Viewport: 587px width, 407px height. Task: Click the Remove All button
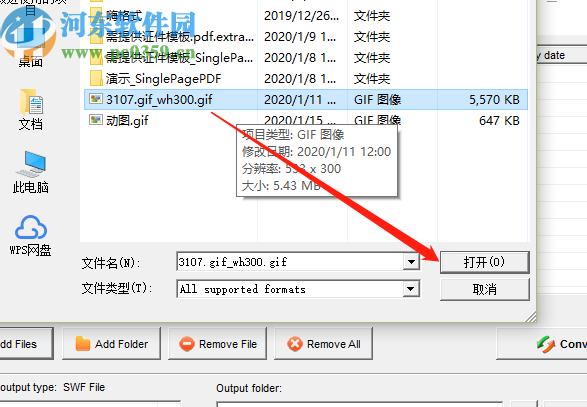(323, 344)
